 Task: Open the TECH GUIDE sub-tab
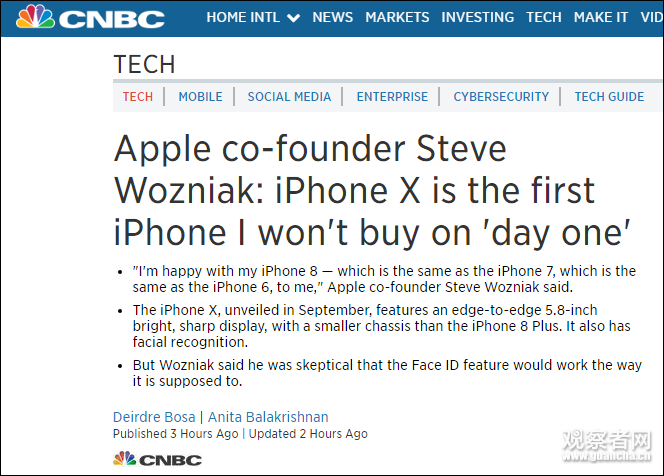coord(609,97)
